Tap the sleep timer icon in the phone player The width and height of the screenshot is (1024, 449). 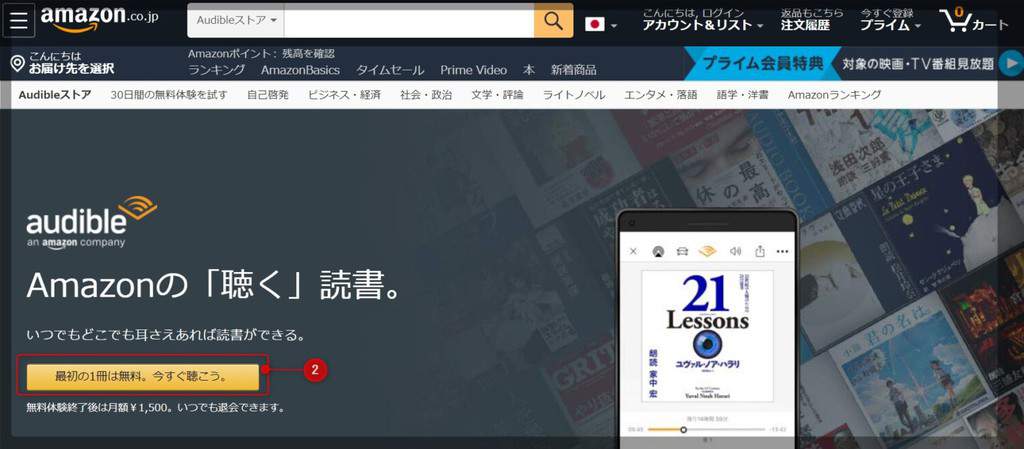click(x=658, y=251)
